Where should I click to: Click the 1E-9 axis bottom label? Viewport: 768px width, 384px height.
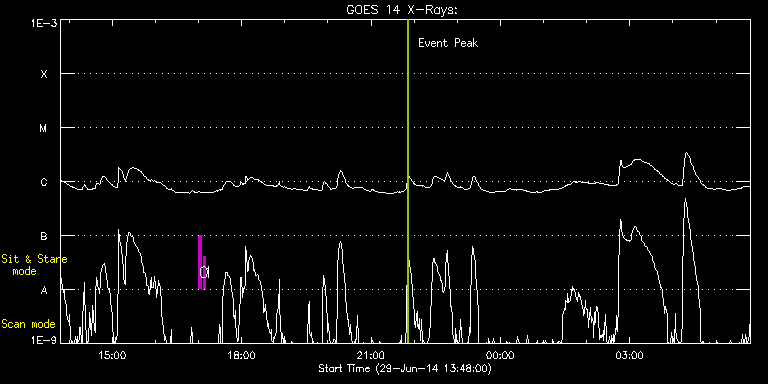[x=44, y=340]
